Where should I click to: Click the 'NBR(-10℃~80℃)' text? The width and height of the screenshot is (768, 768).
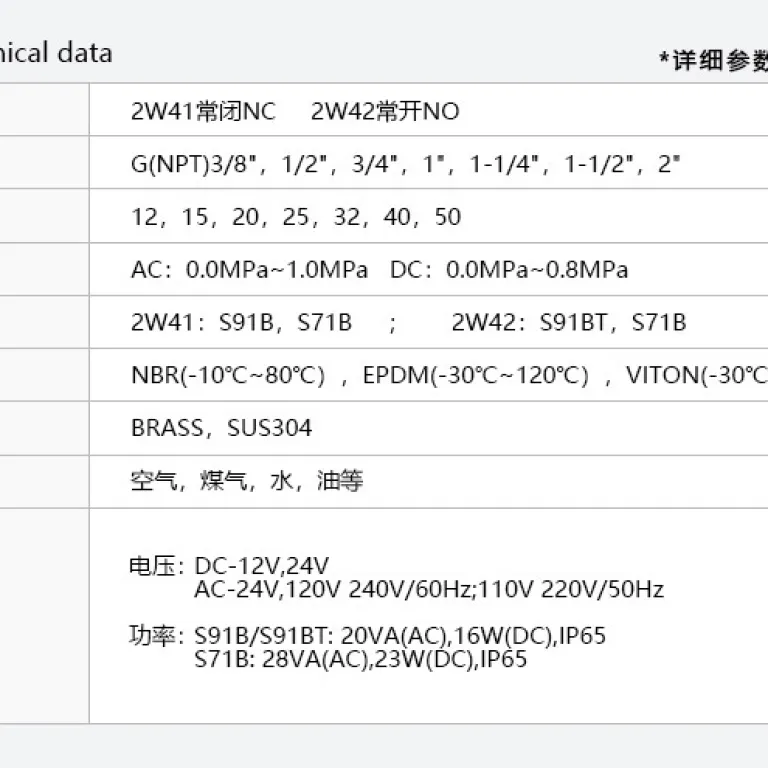(x=228, y=376)
